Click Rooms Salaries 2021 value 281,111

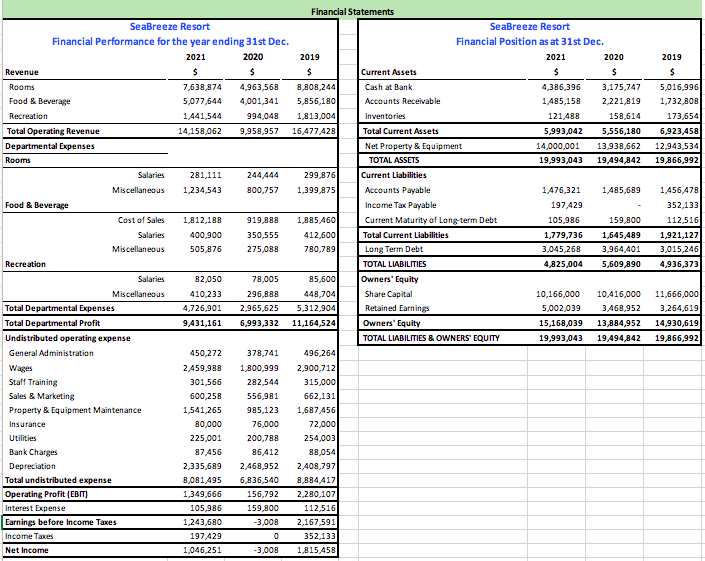pos(205,175)
